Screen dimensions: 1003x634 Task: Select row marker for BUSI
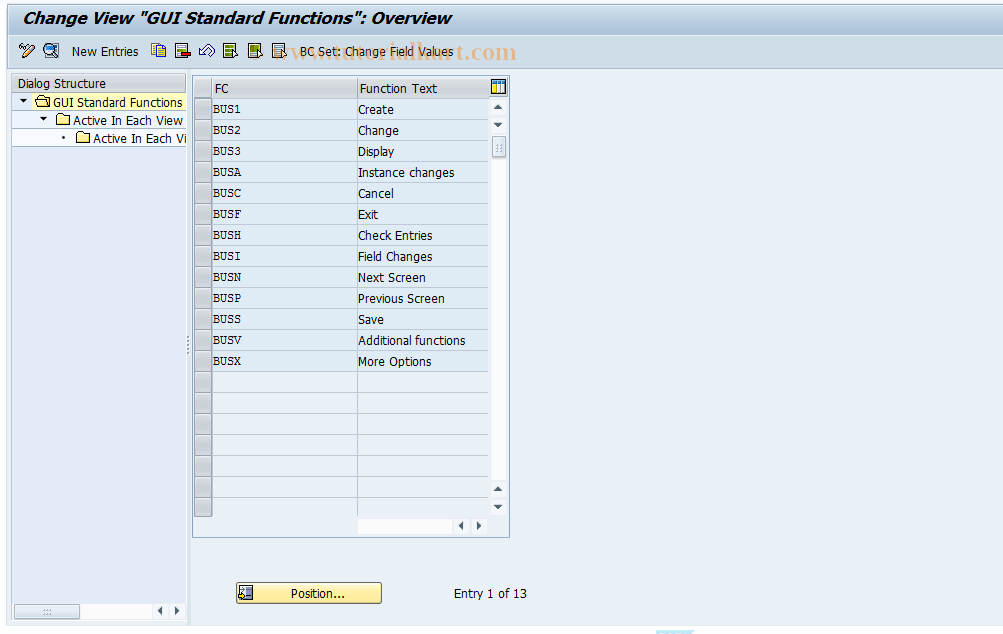pyautogui.click(x=203, y=256)
